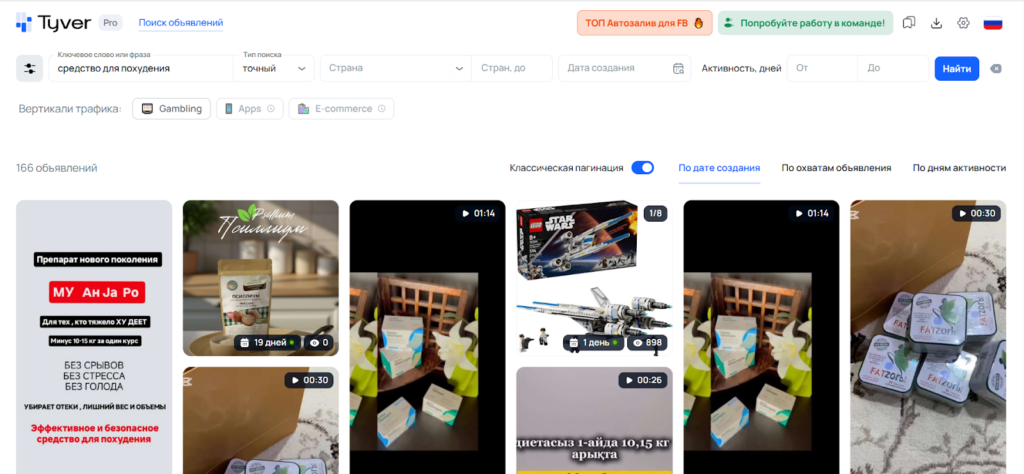Viewport: 1024px width, 474px height.
Task: Focus the activity days From field
Action: point(822,69)
